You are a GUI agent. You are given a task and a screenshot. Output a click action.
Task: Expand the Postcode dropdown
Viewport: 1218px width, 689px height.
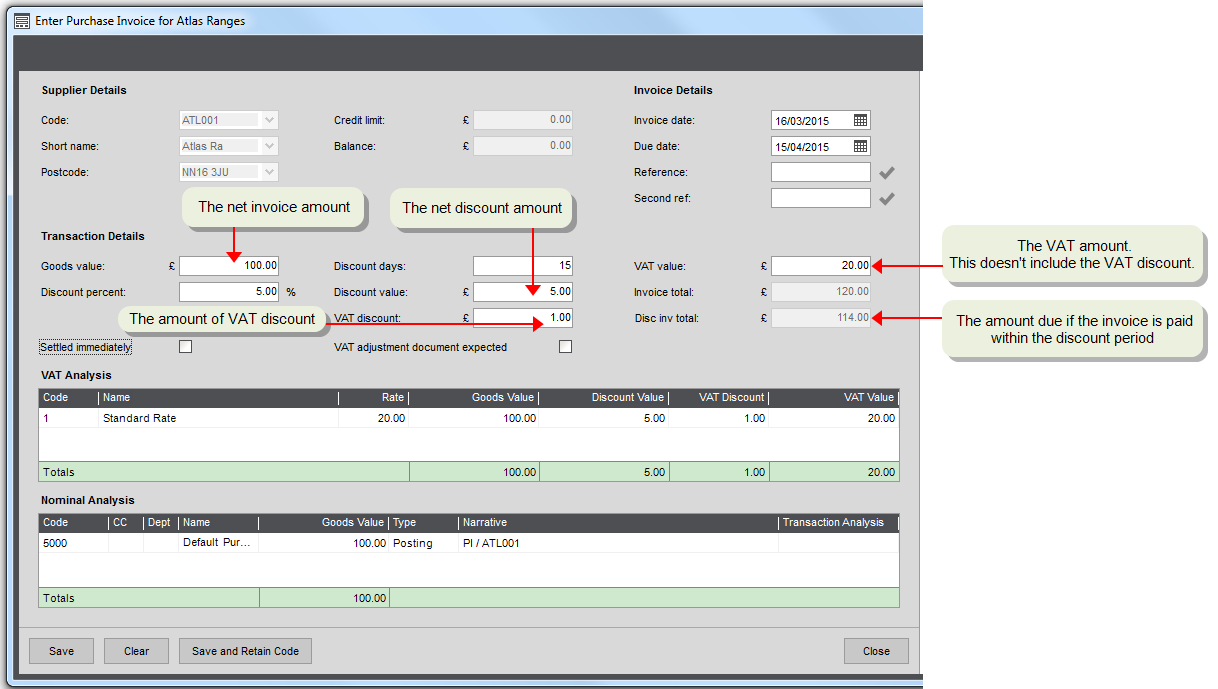pyautogui.click(x=269, y=172)
